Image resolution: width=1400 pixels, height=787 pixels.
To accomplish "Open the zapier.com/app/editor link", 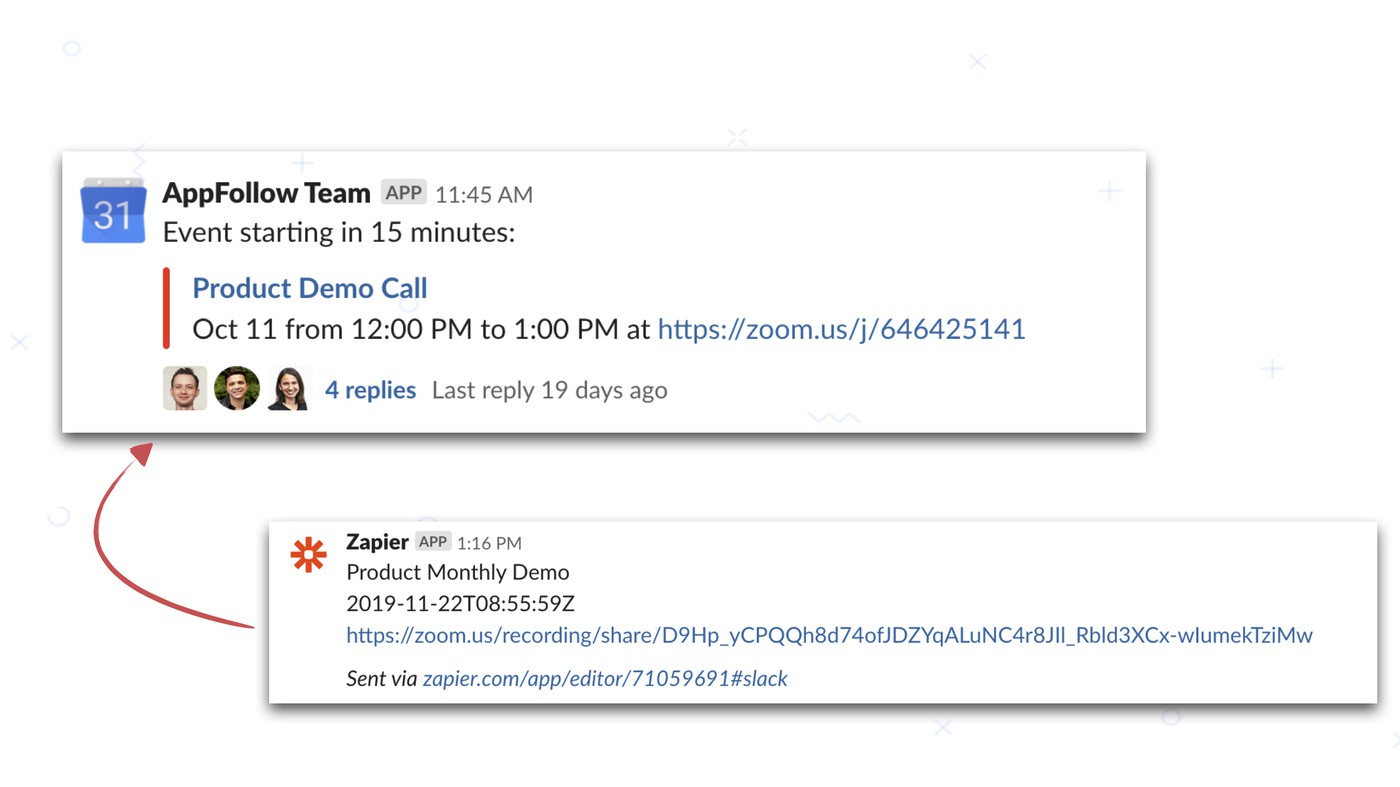I will click(x=605, y=678).
